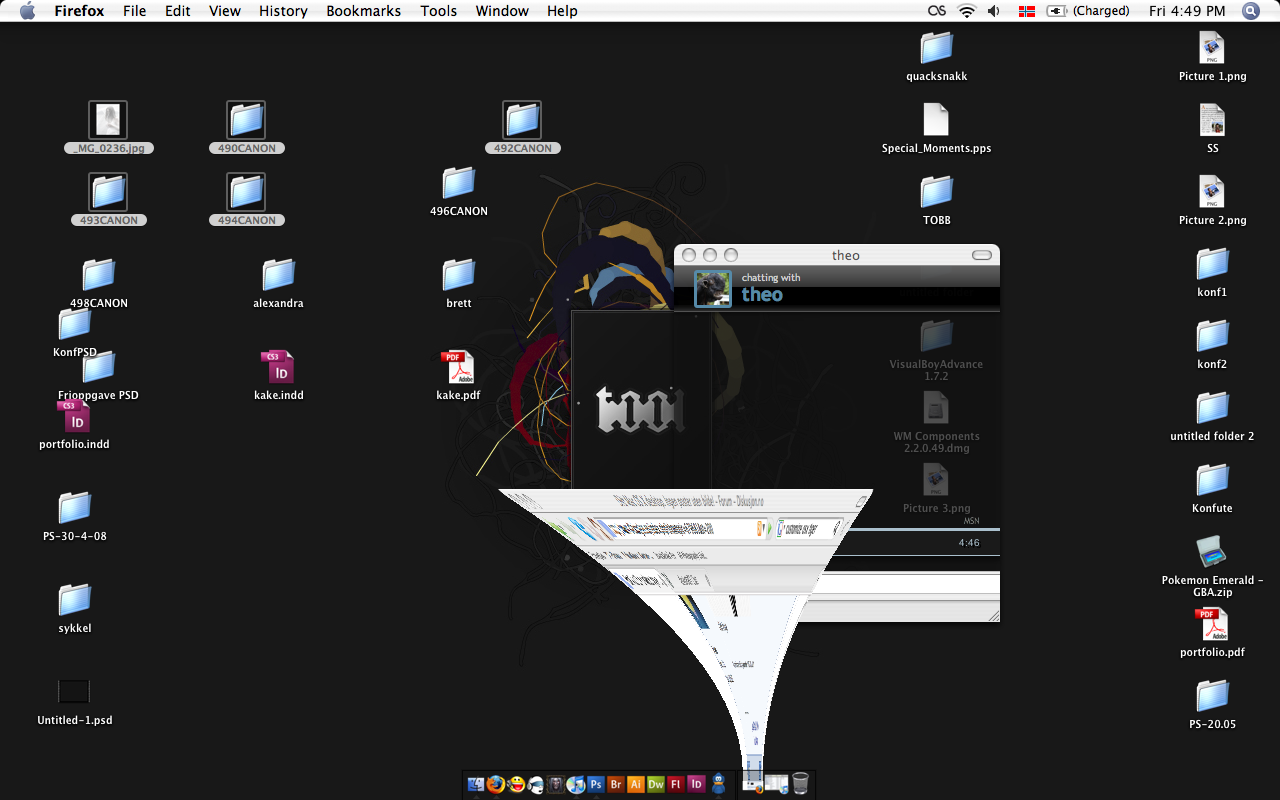The height and width of the screenshot is (800, 1280).
Task: Click the Adium bird dock icon
Action: click(x=718, y=785)
